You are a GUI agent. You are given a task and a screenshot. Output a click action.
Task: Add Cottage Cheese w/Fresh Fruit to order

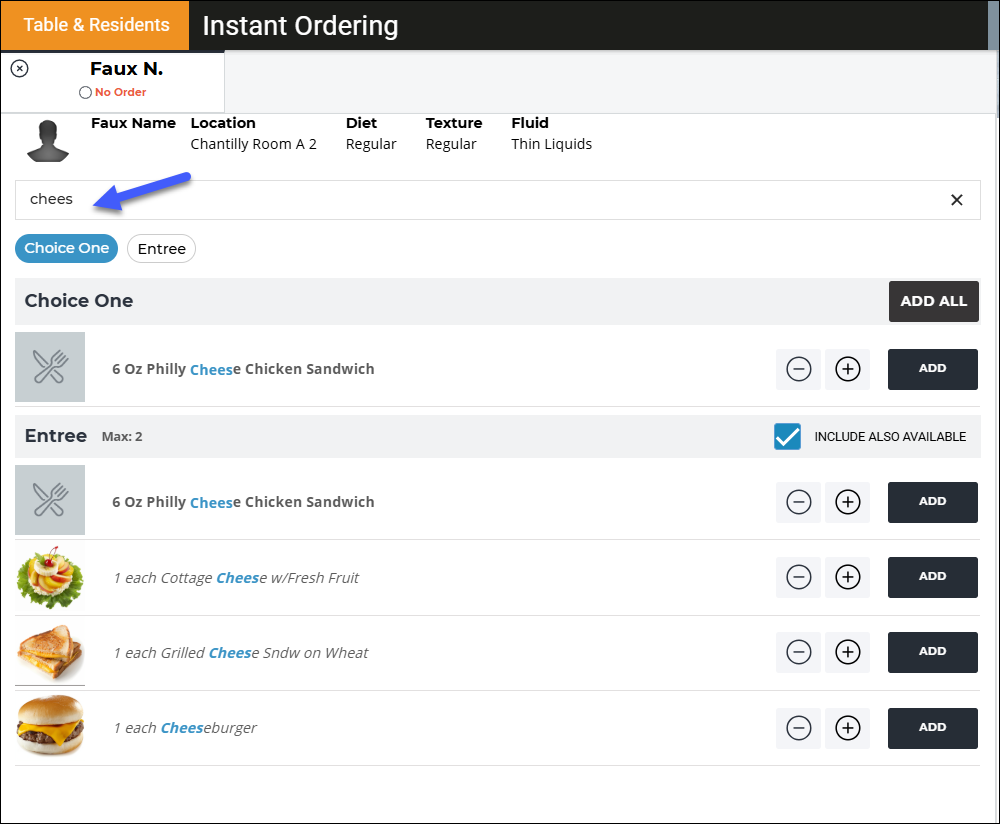932,577
